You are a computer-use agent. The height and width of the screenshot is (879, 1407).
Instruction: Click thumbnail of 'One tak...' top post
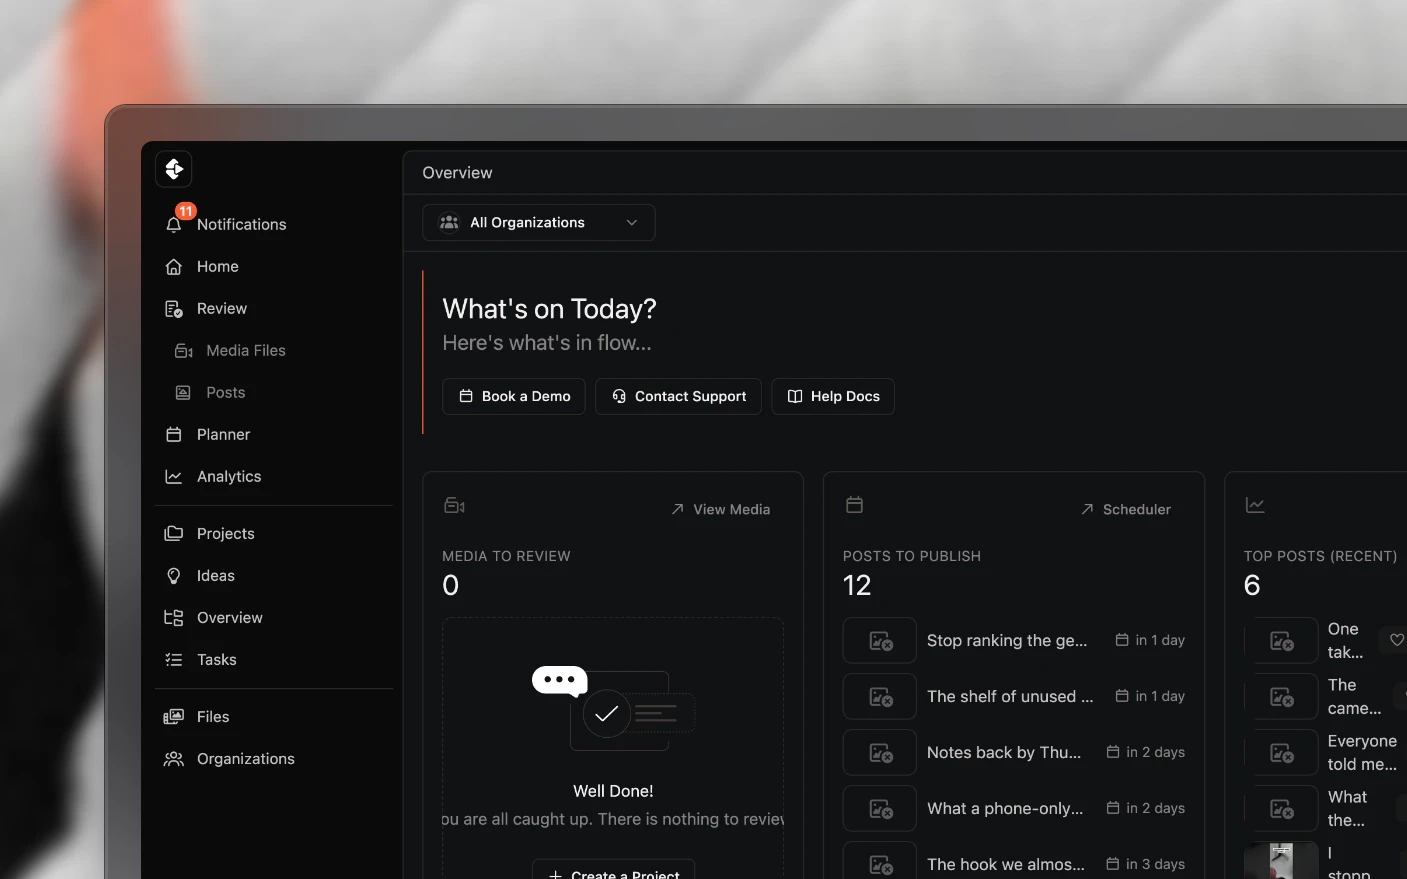coord(1281,641)
